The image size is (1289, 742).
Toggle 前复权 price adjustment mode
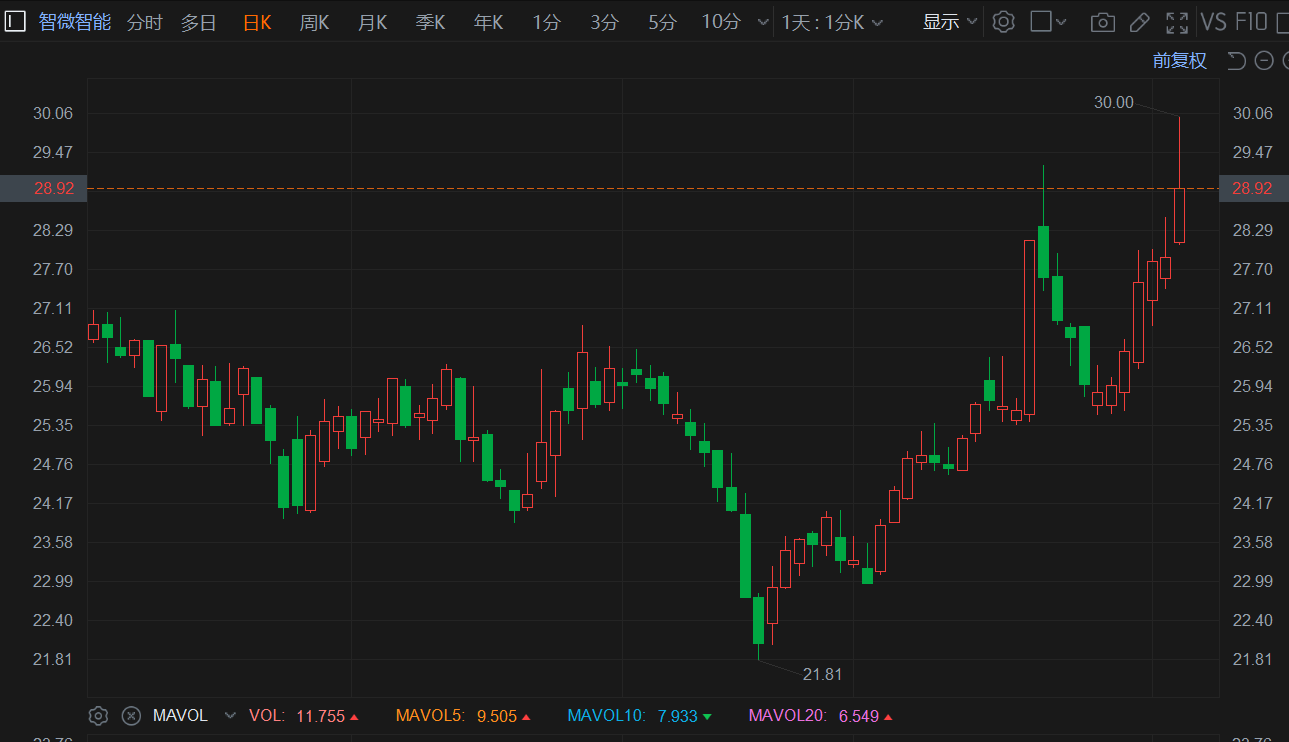tap(1179, 61)
